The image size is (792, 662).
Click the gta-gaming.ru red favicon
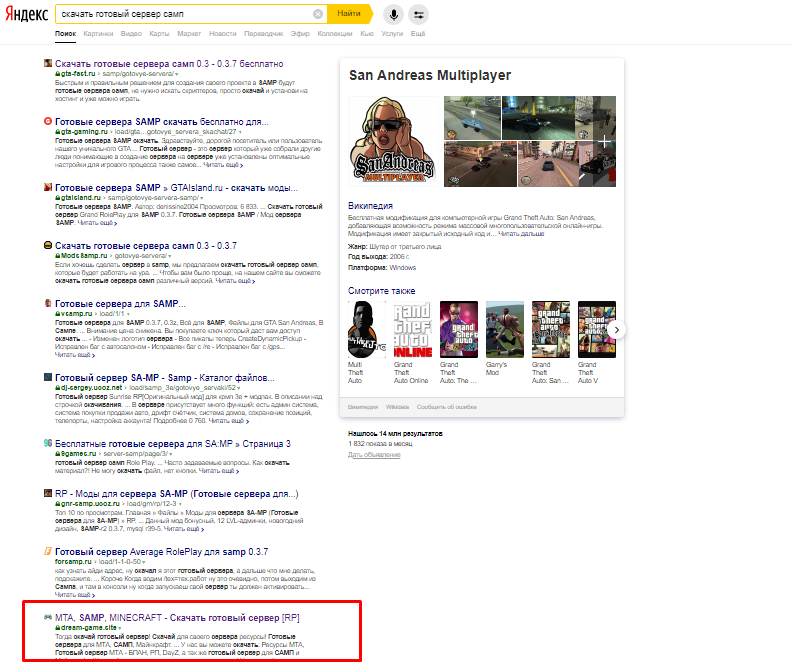pyautogui.click(x=48, y=121)
